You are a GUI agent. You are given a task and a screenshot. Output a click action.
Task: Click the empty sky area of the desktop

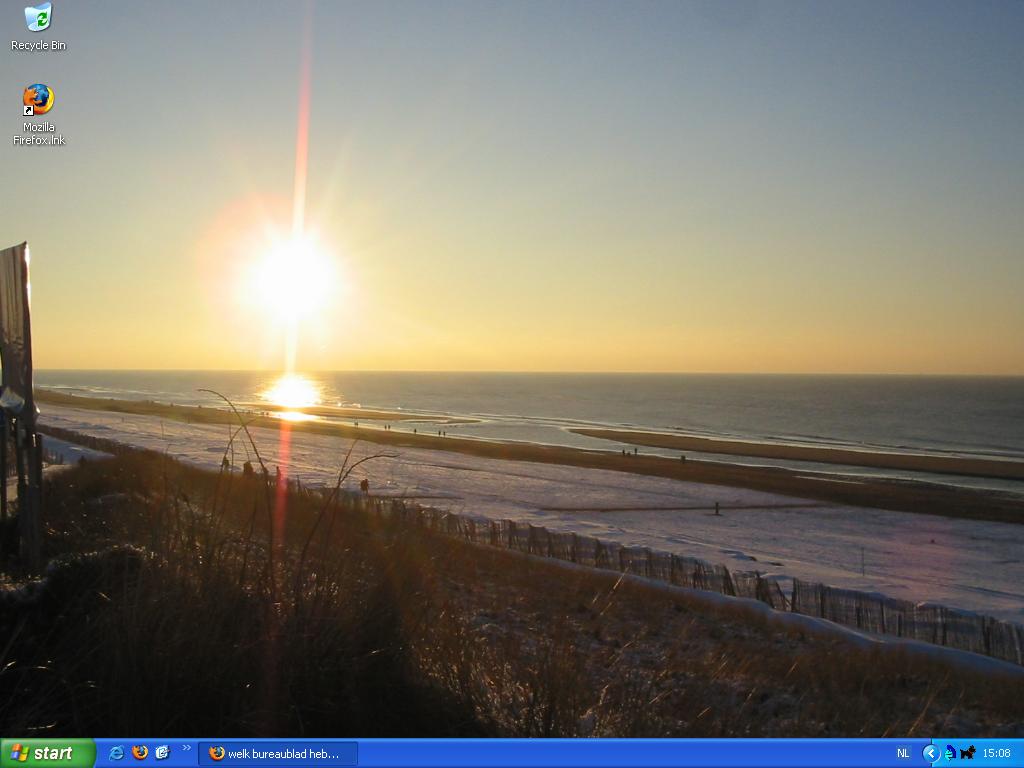click(x=650, y=150)
